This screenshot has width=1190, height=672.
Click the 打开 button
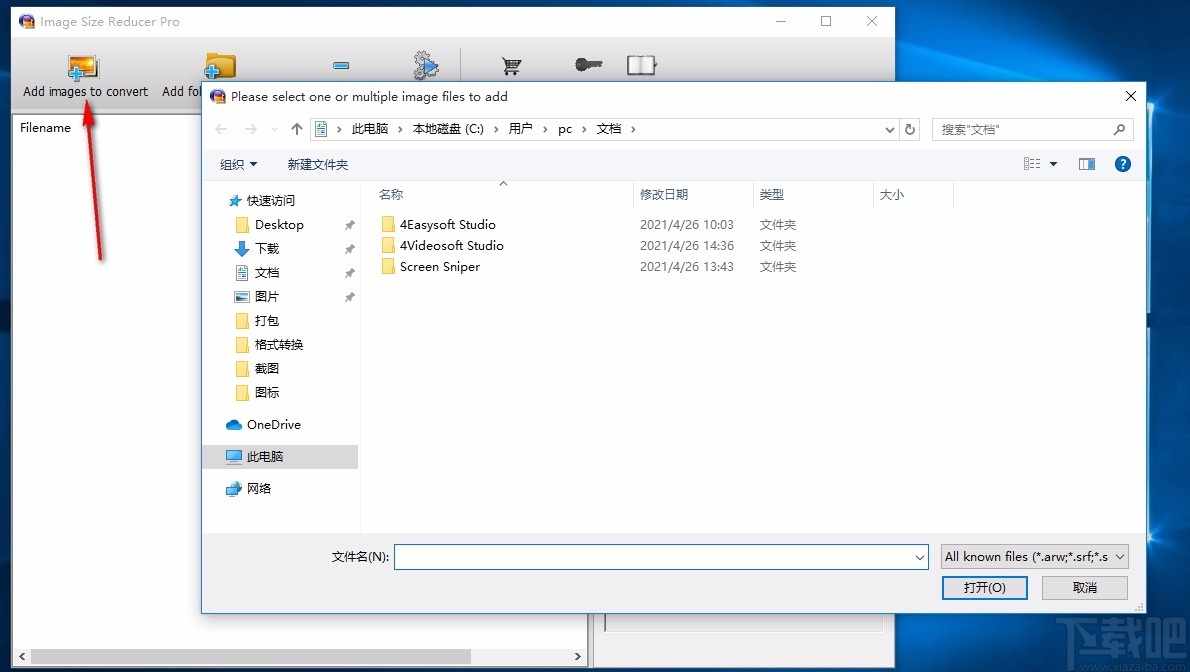(x=984, y=588)
